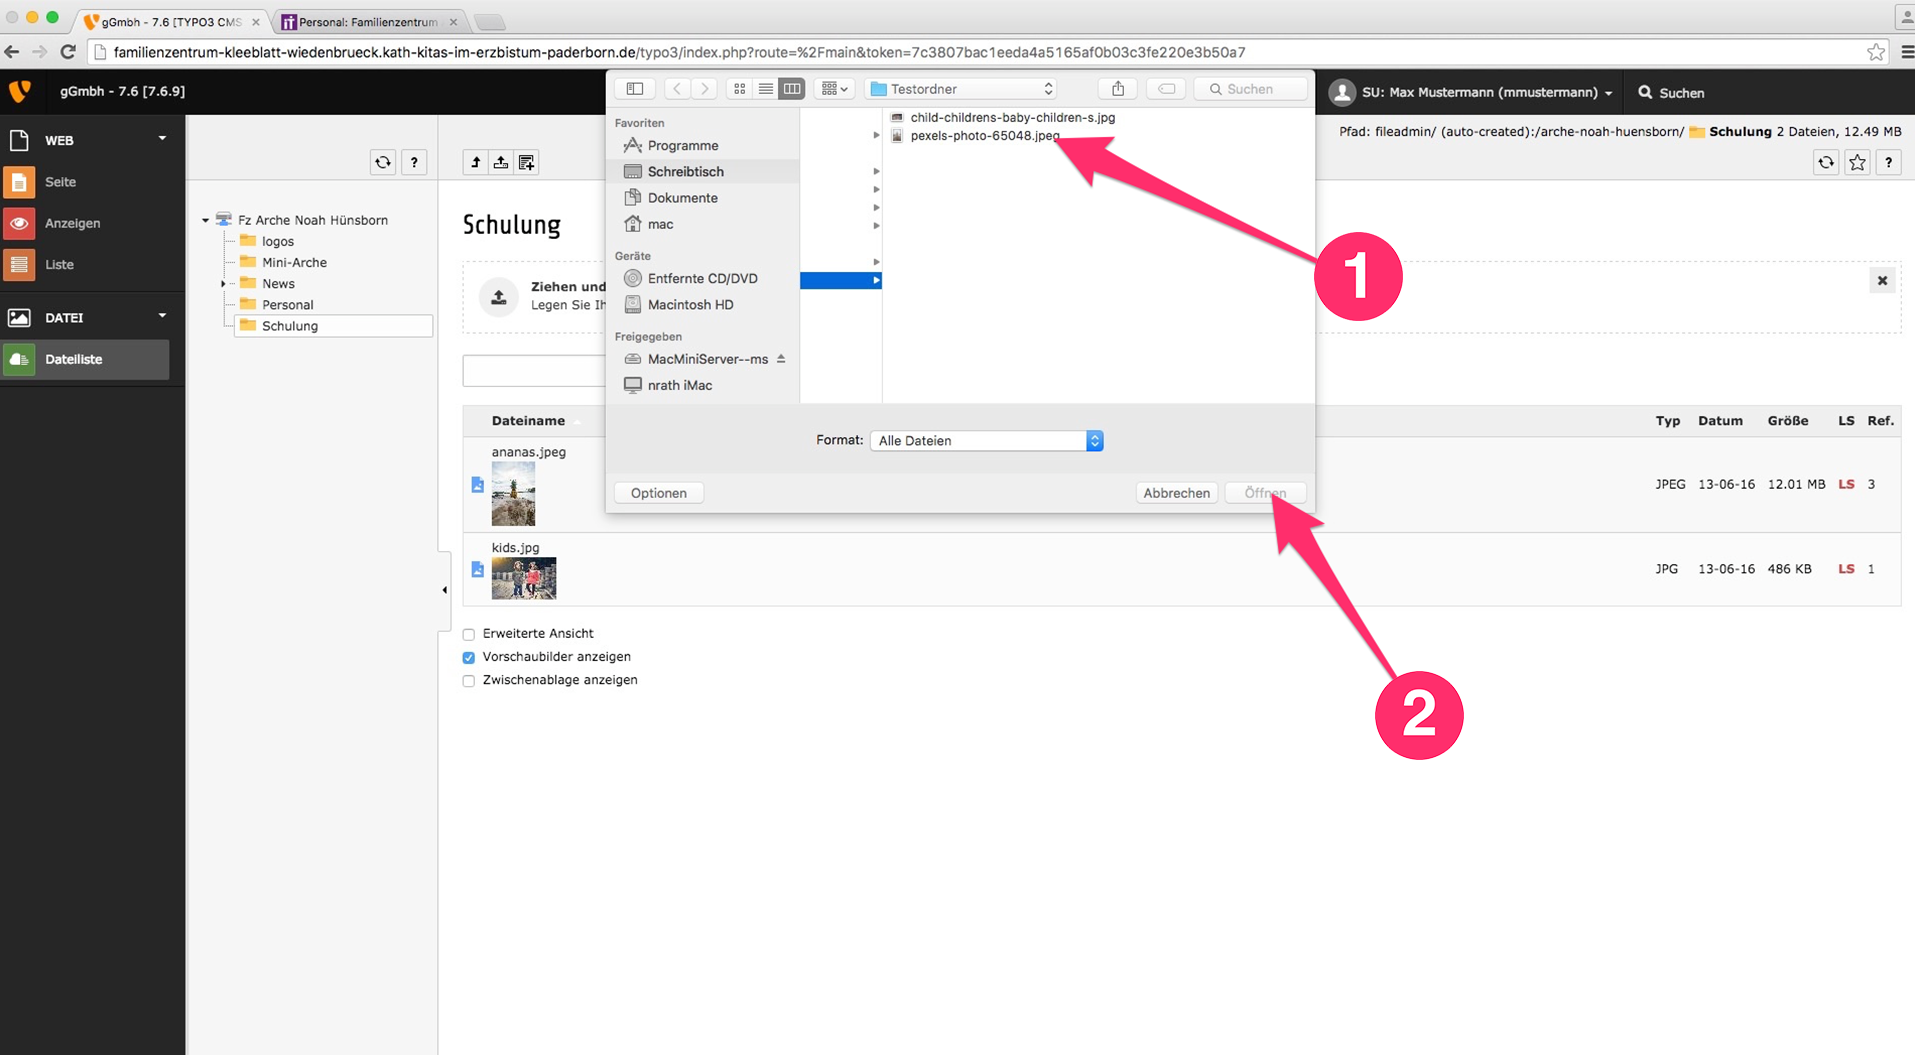Open the Testordner path dropdown

(x=962, y=89)
